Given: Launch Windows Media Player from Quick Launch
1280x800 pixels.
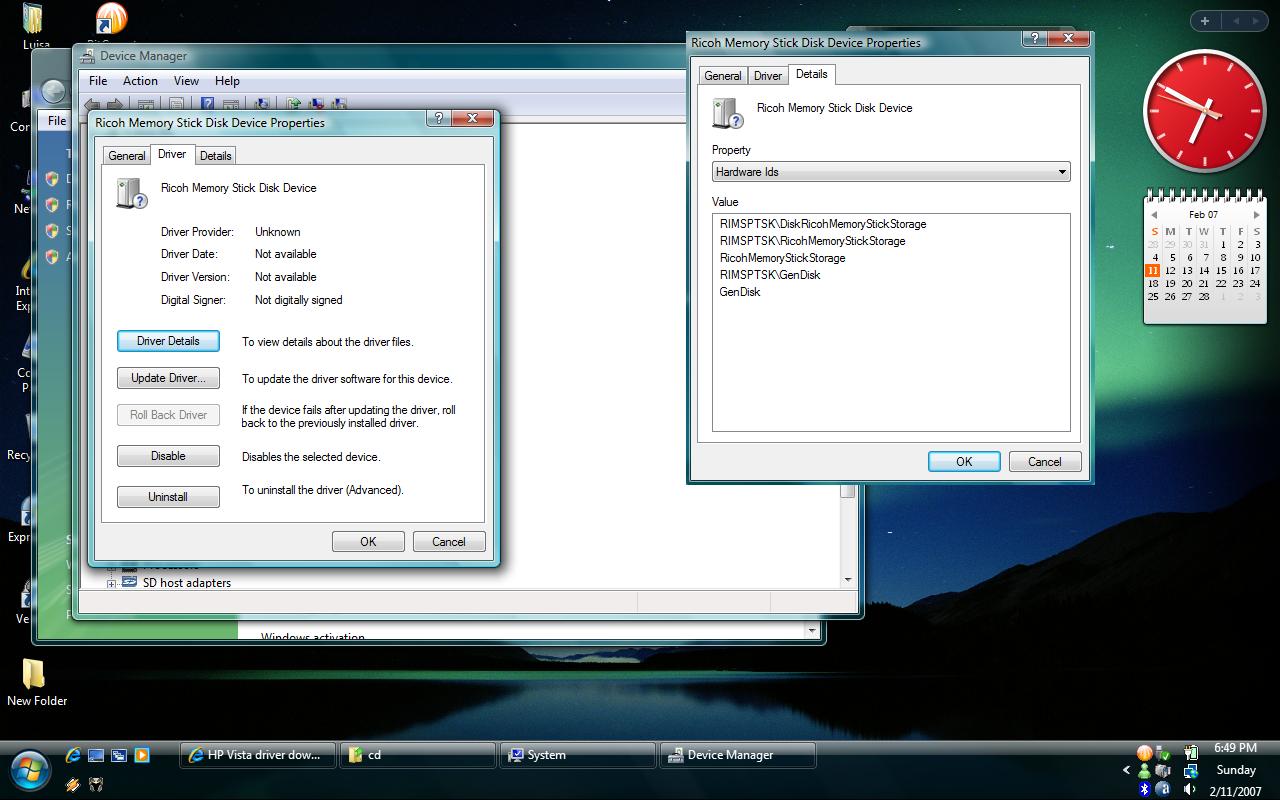Looking at the screenshot, I should [142, 755].
